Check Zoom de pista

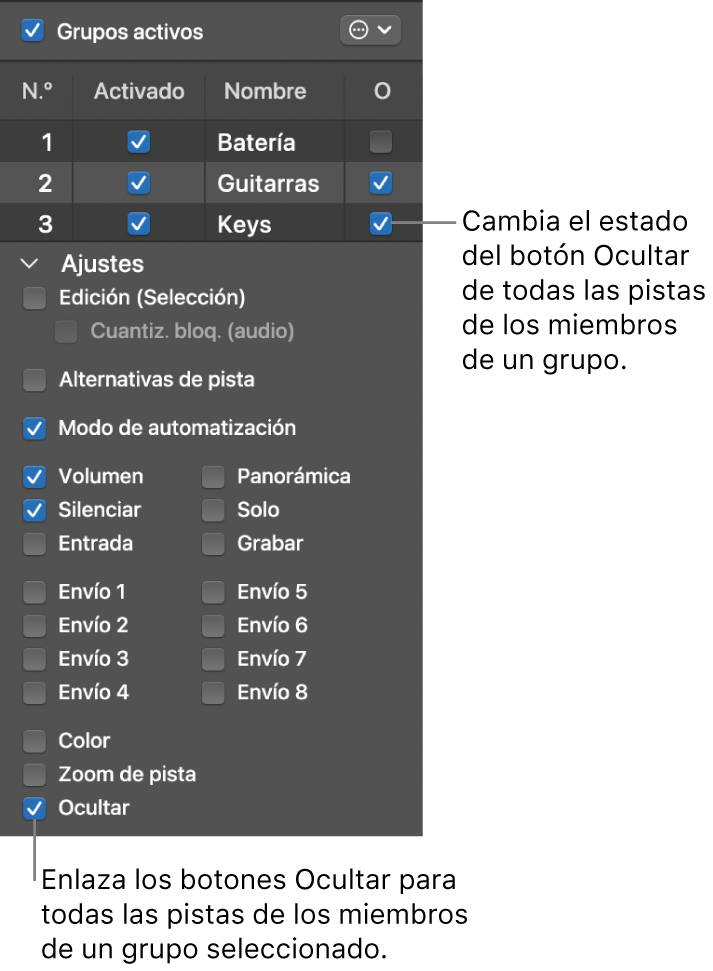[x=34, y=774]
